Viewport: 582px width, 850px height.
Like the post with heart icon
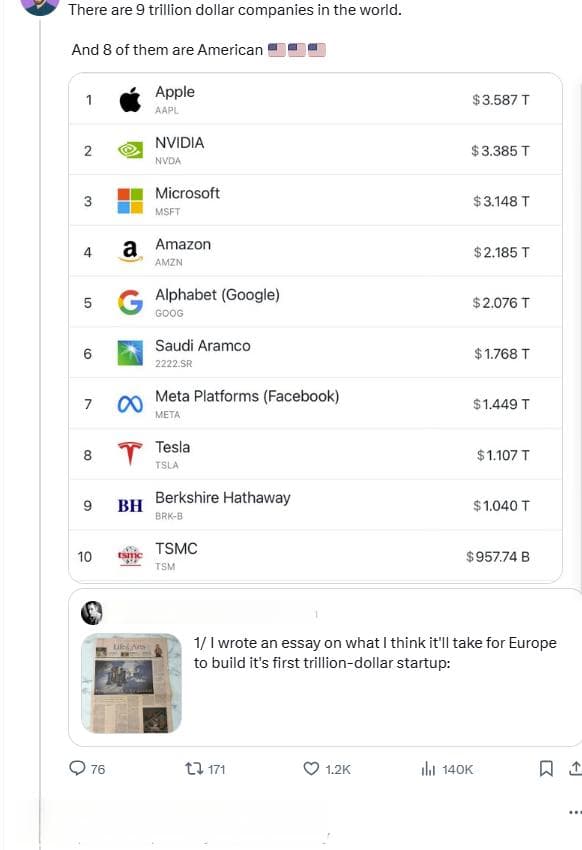(311, 768)
